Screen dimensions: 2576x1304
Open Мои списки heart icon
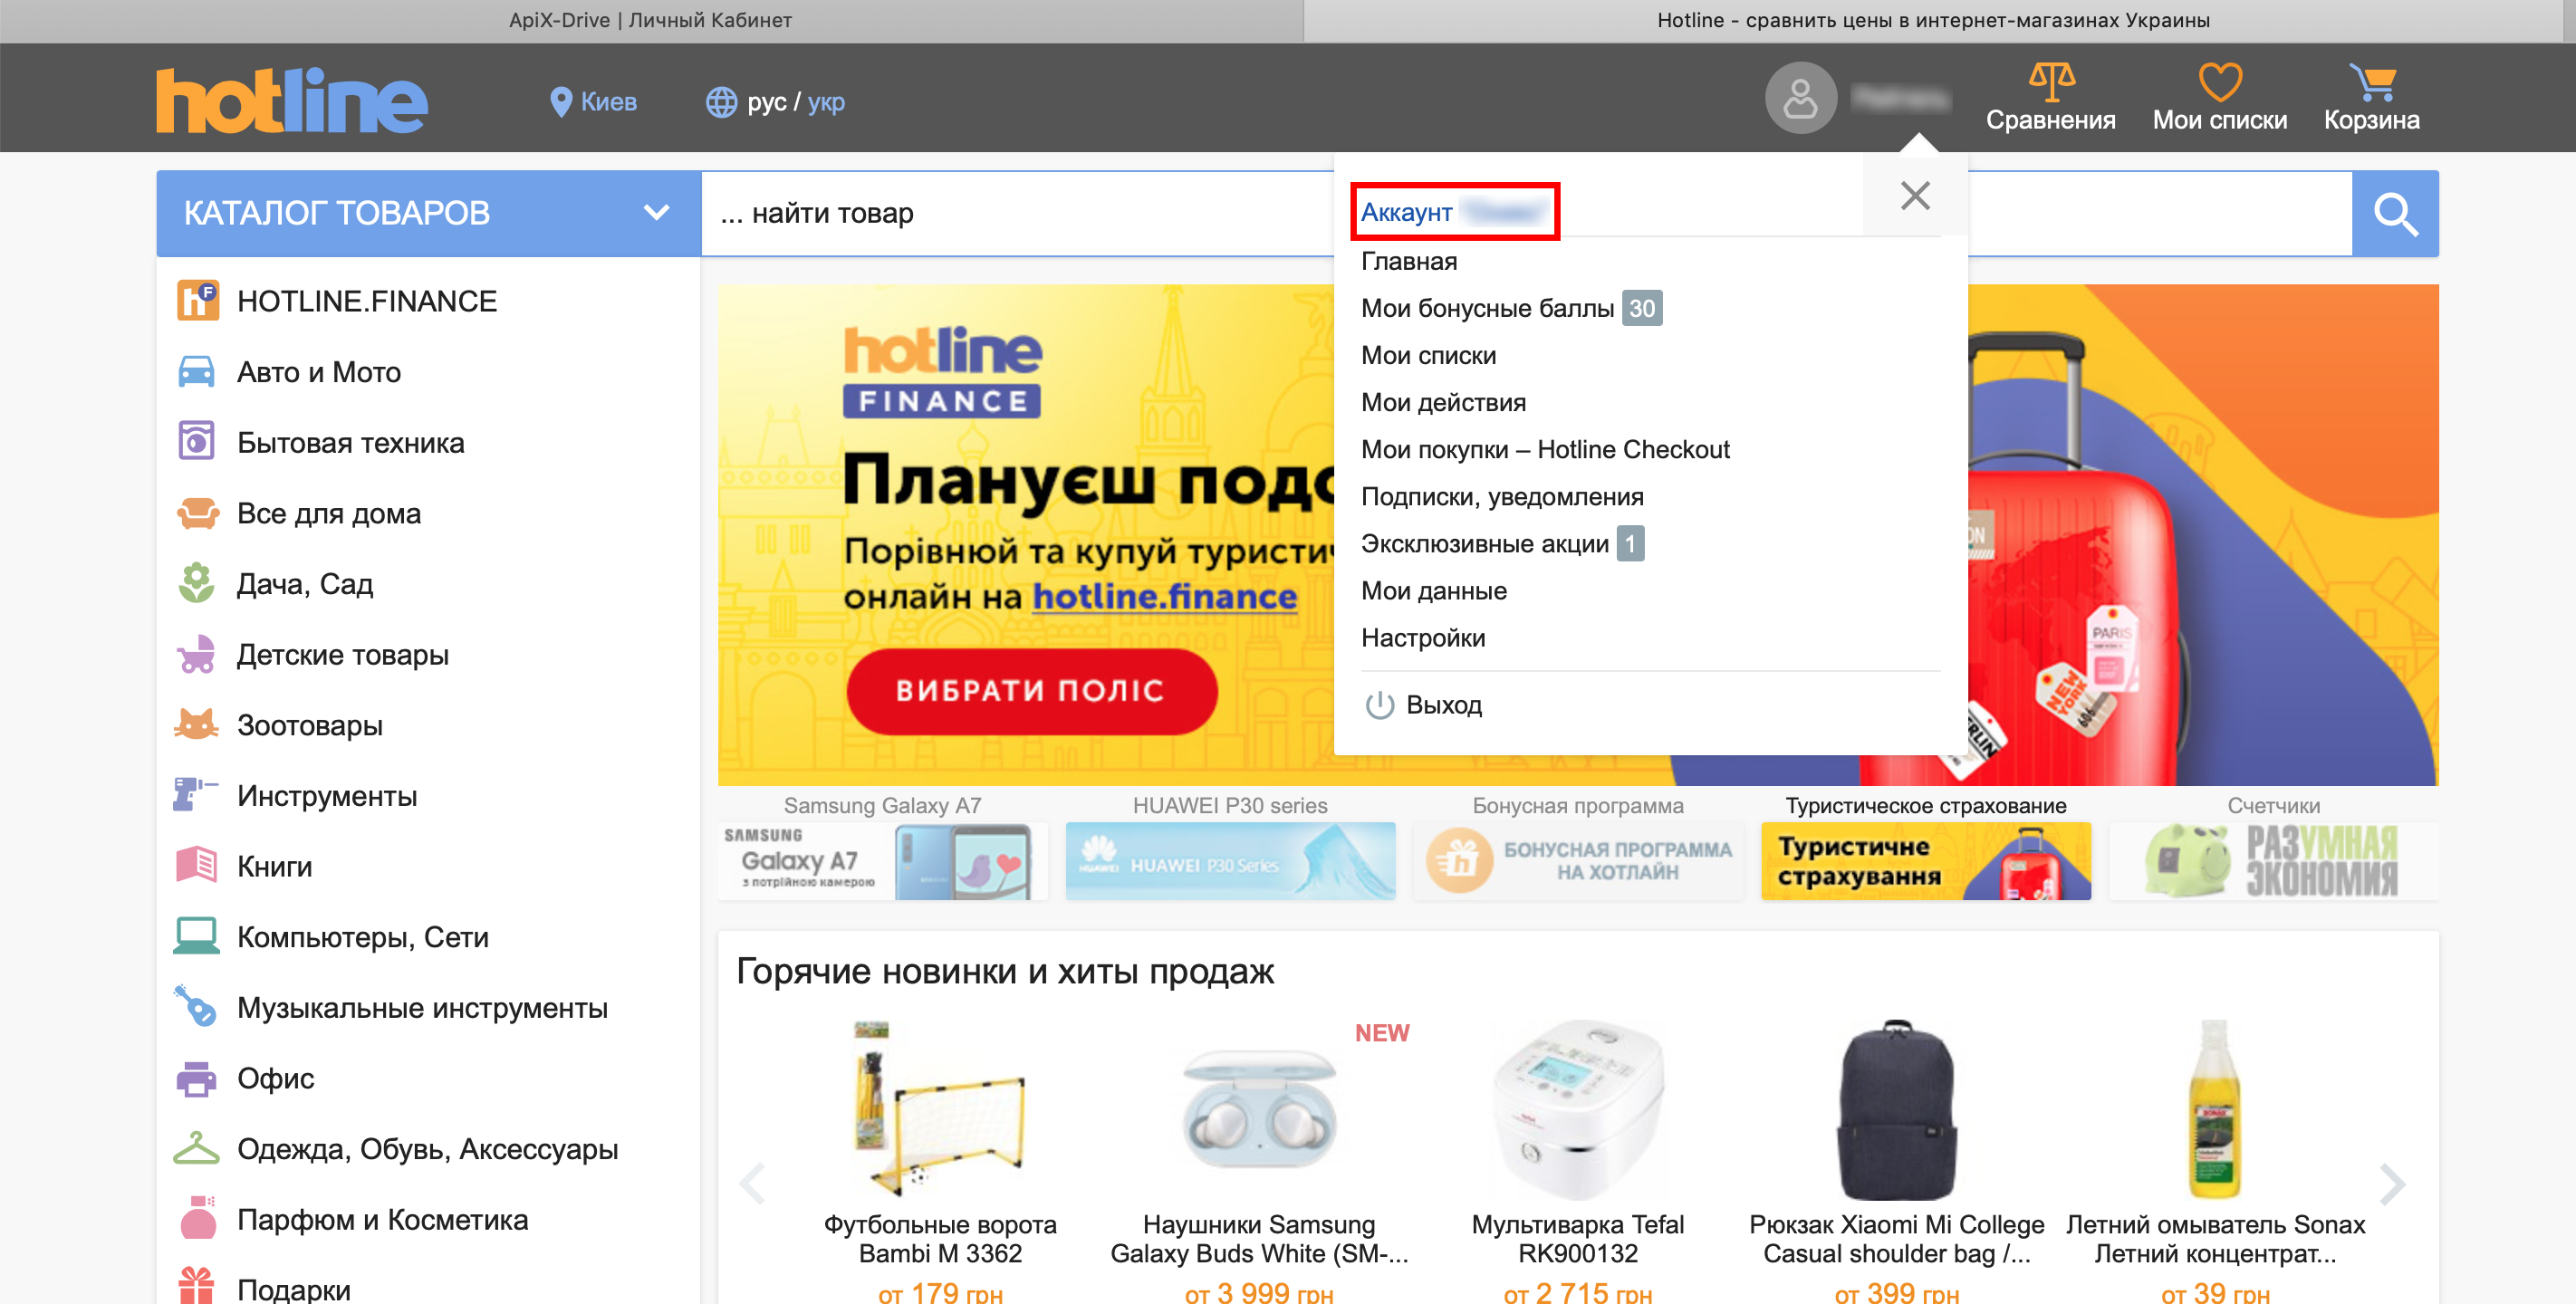pos(2219,82)
